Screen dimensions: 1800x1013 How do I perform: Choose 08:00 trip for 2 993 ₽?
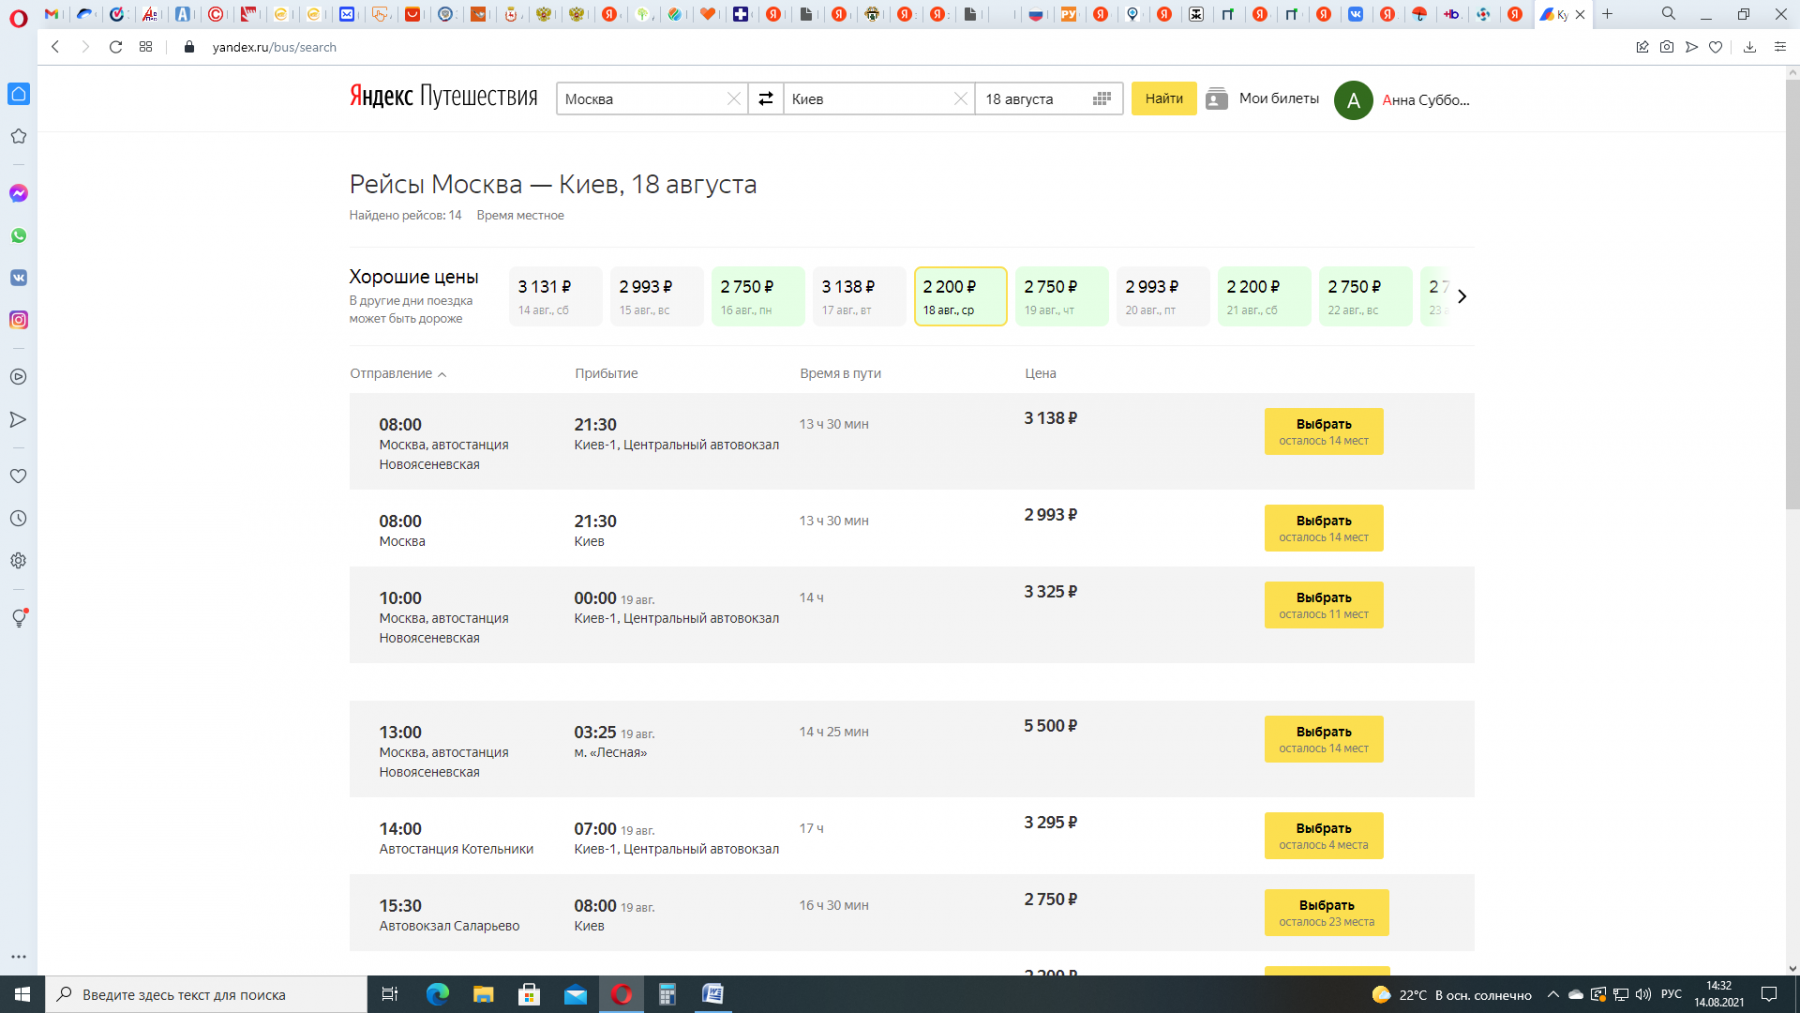[1324, 528]
